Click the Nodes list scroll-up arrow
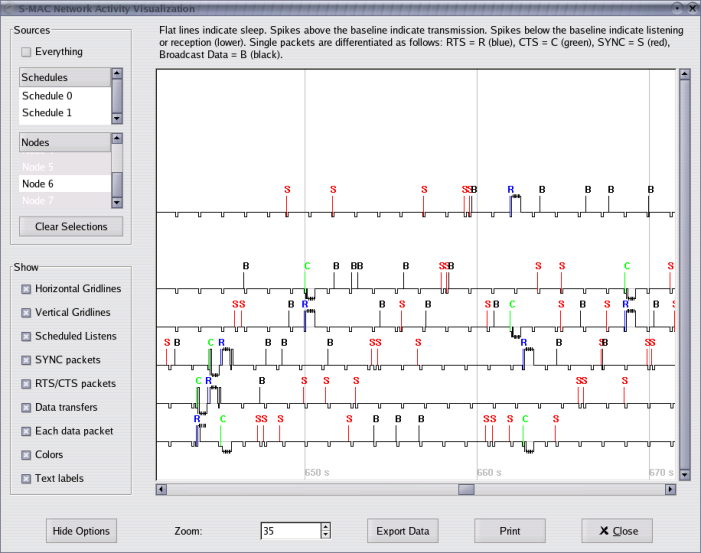 point(117,139)
